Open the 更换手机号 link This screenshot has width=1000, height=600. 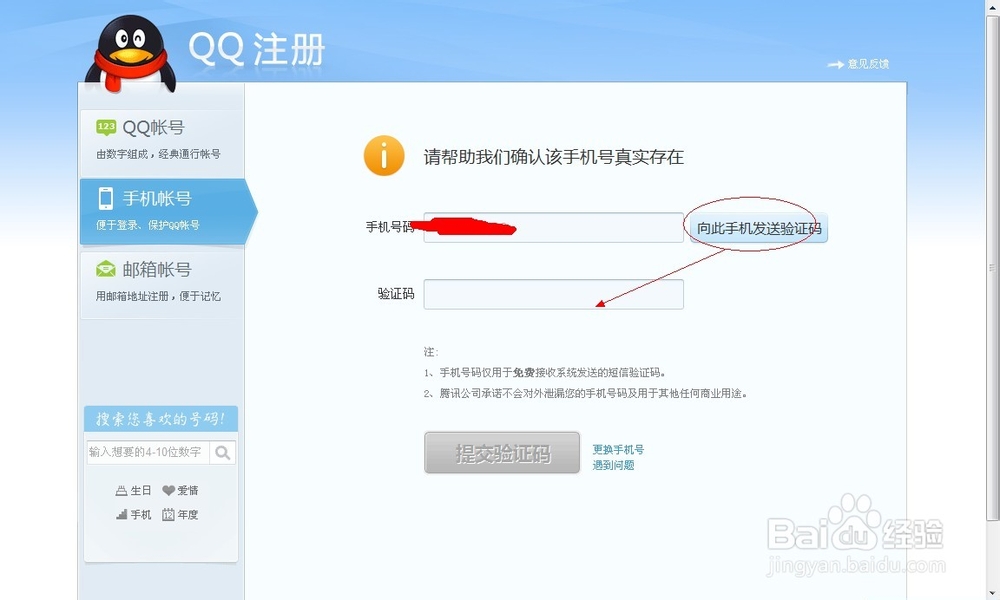click(x=618, y=450)
